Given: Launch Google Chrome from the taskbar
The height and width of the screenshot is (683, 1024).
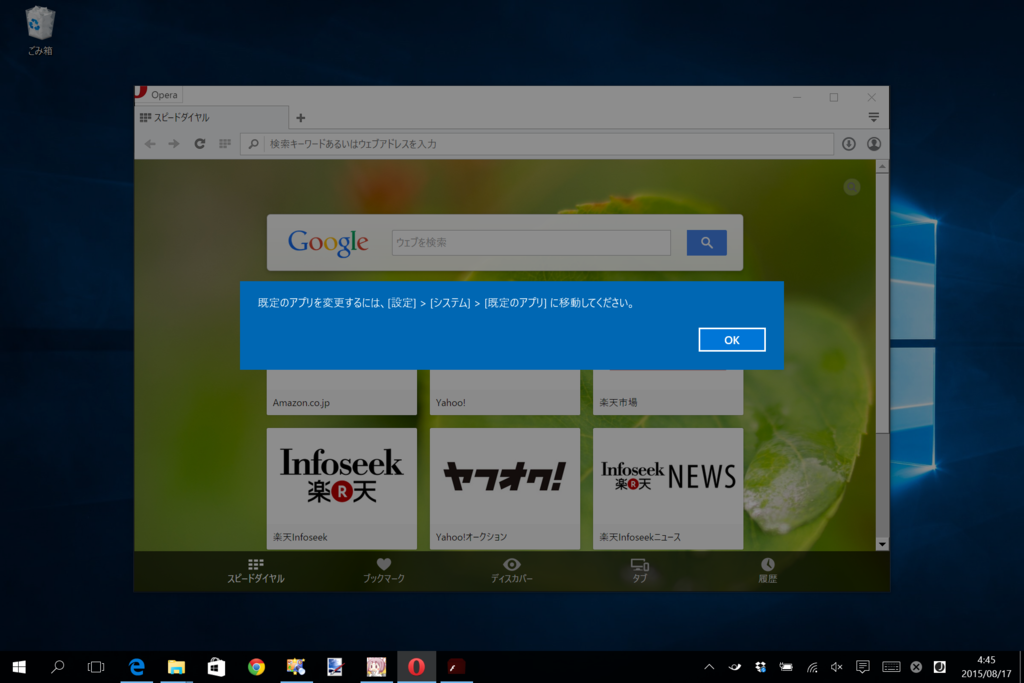Looking at the screenshot, I should pos(256,667).
